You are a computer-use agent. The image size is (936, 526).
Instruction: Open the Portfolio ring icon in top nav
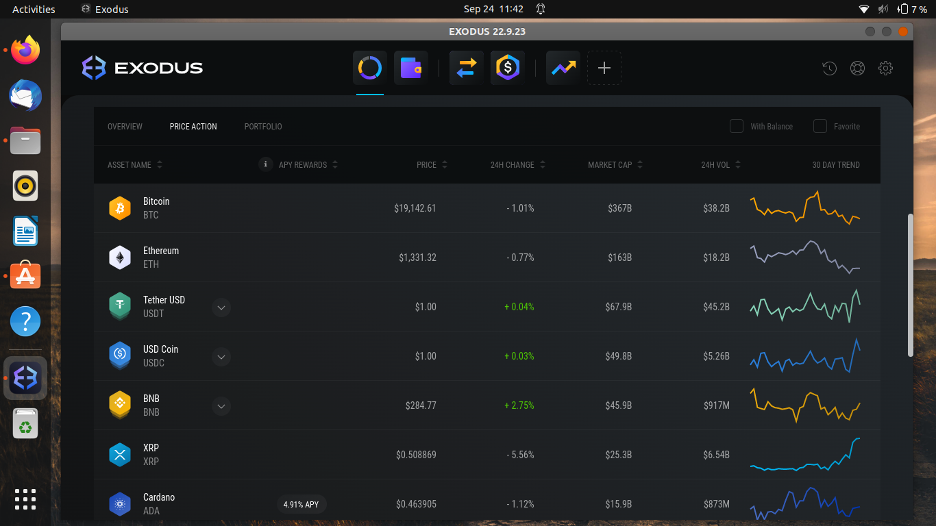[x=370, y=68]
